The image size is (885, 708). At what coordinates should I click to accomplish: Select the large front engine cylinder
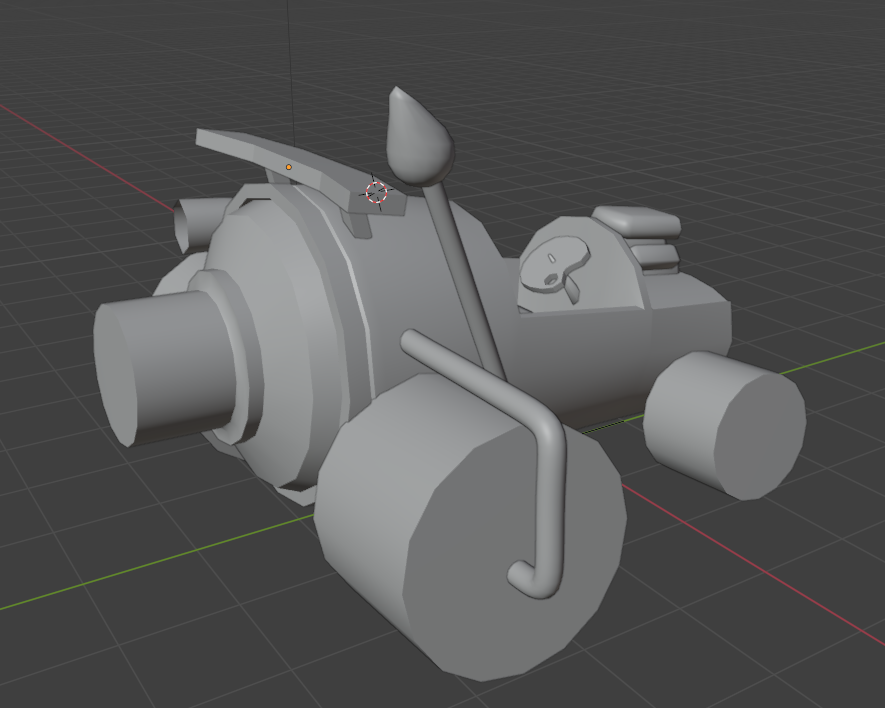(x=280, y=330)
